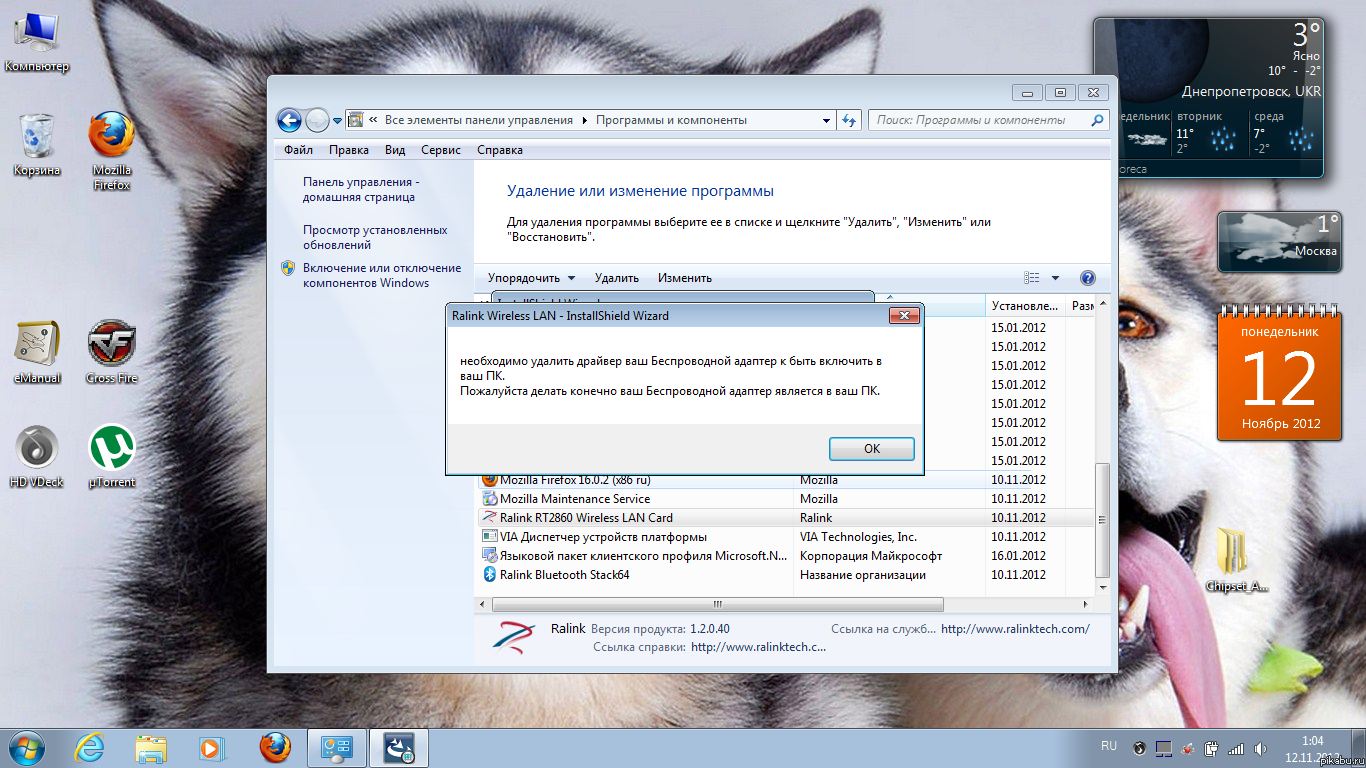Sort by the 'Установле...' column header
The height and width of the screenshot is (768, 1366).
click(1025, 305)
